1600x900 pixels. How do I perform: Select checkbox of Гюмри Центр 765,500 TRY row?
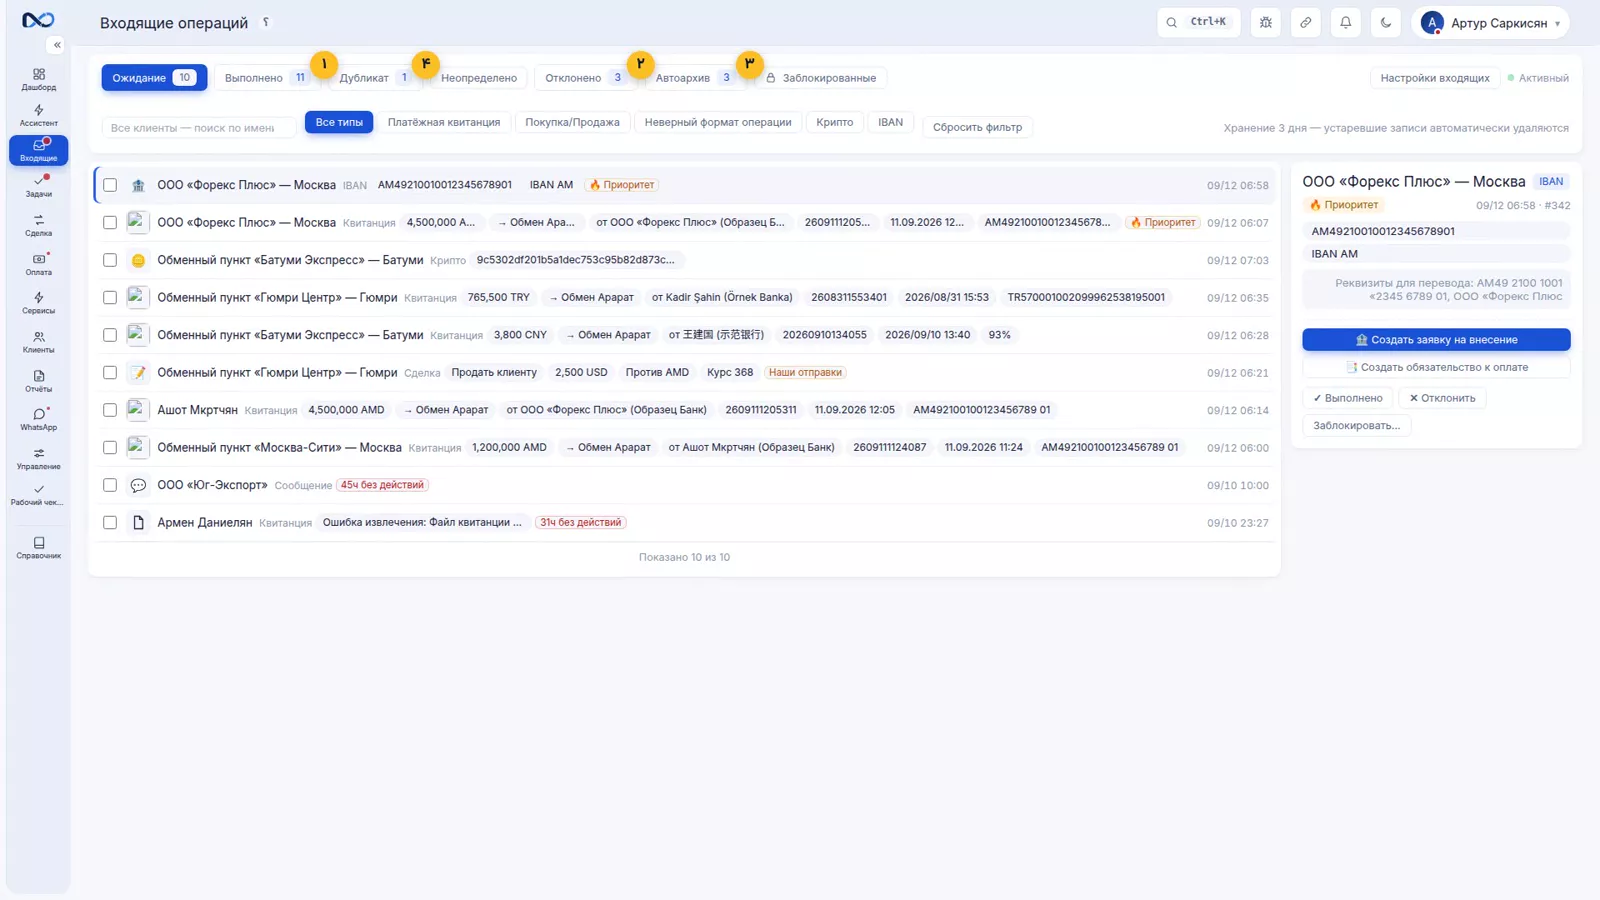tap(110, 297)
